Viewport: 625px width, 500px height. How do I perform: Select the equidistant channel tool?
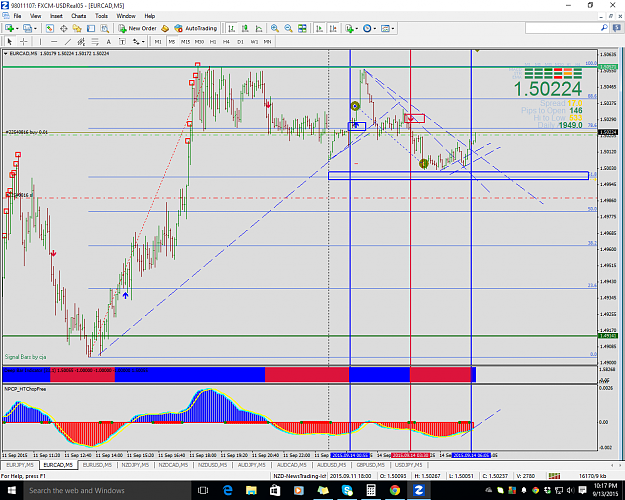81,41
